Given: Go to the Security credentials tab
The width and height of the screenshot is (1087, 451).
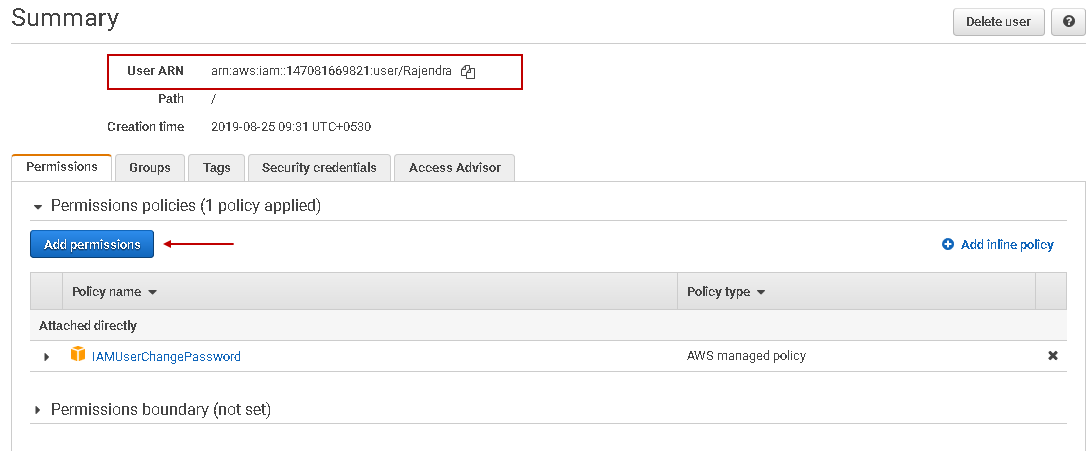Looking at the screenshot, I should coord(319,168).
